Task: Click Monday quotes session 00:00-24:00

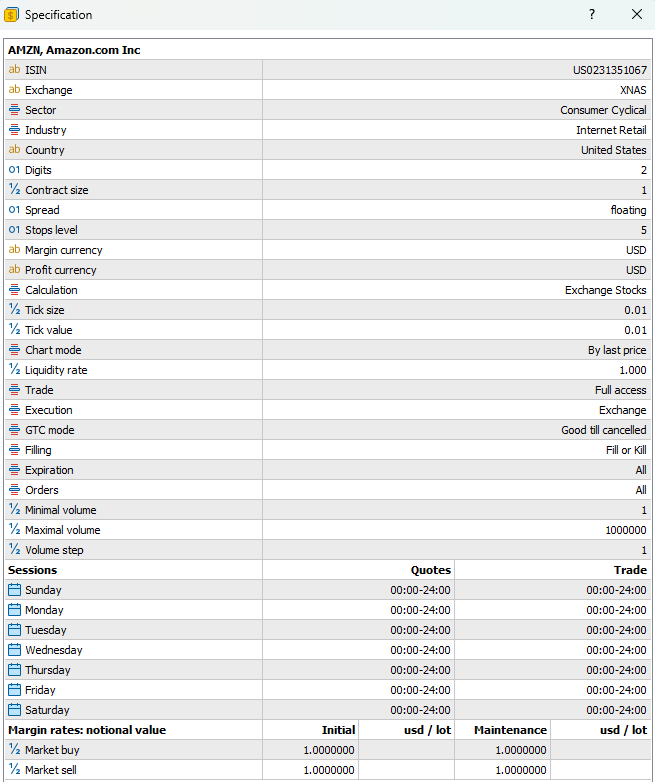Action: (421, 610)
